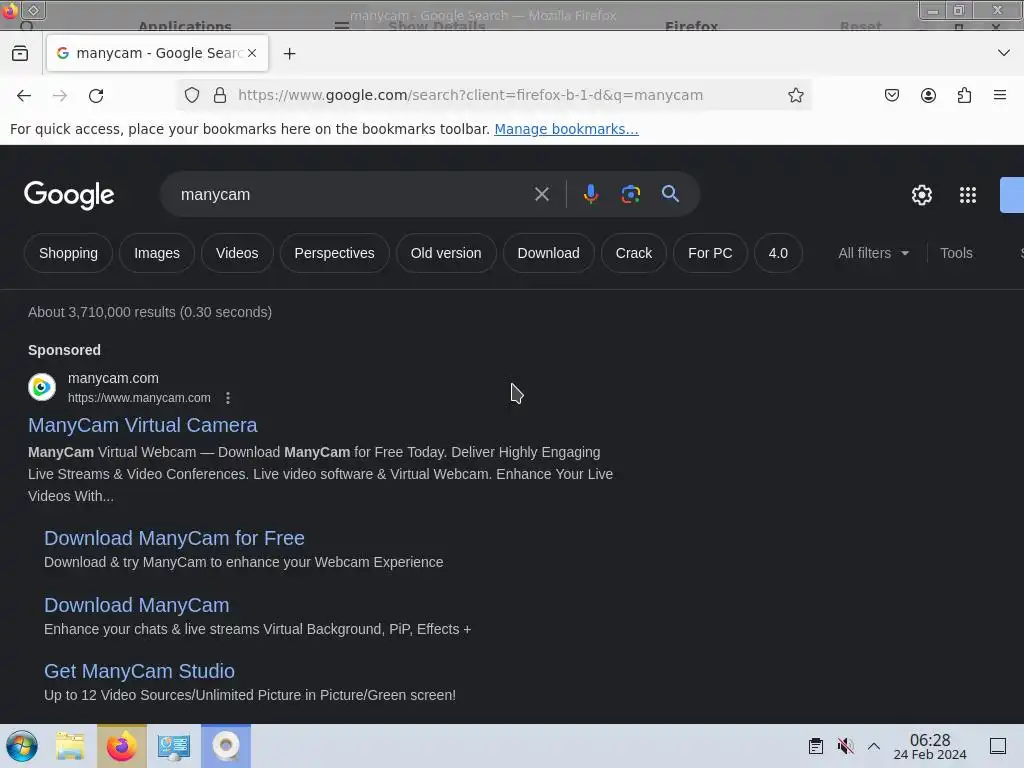The image size is (1024, 768).
Task: Expand the list all tabs chevron
Action: click(1004, 53)
